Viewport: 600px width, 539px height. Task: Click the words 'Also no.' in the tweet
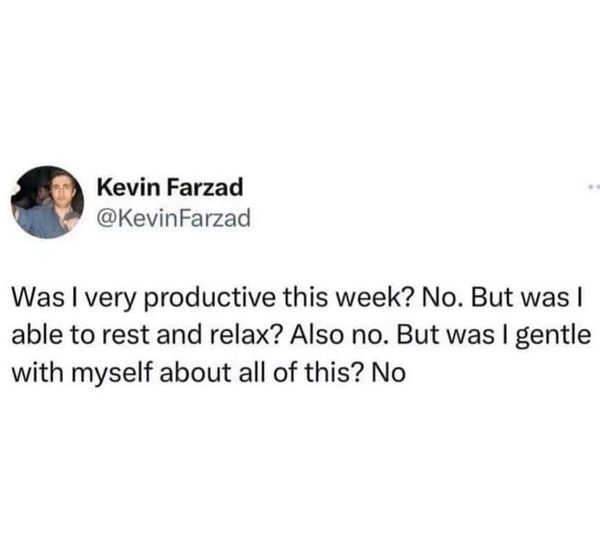tap(341, 334)
